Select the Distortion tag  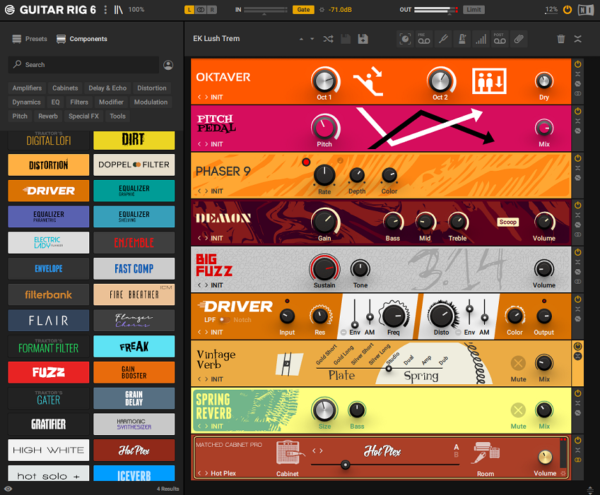[152, 88]
